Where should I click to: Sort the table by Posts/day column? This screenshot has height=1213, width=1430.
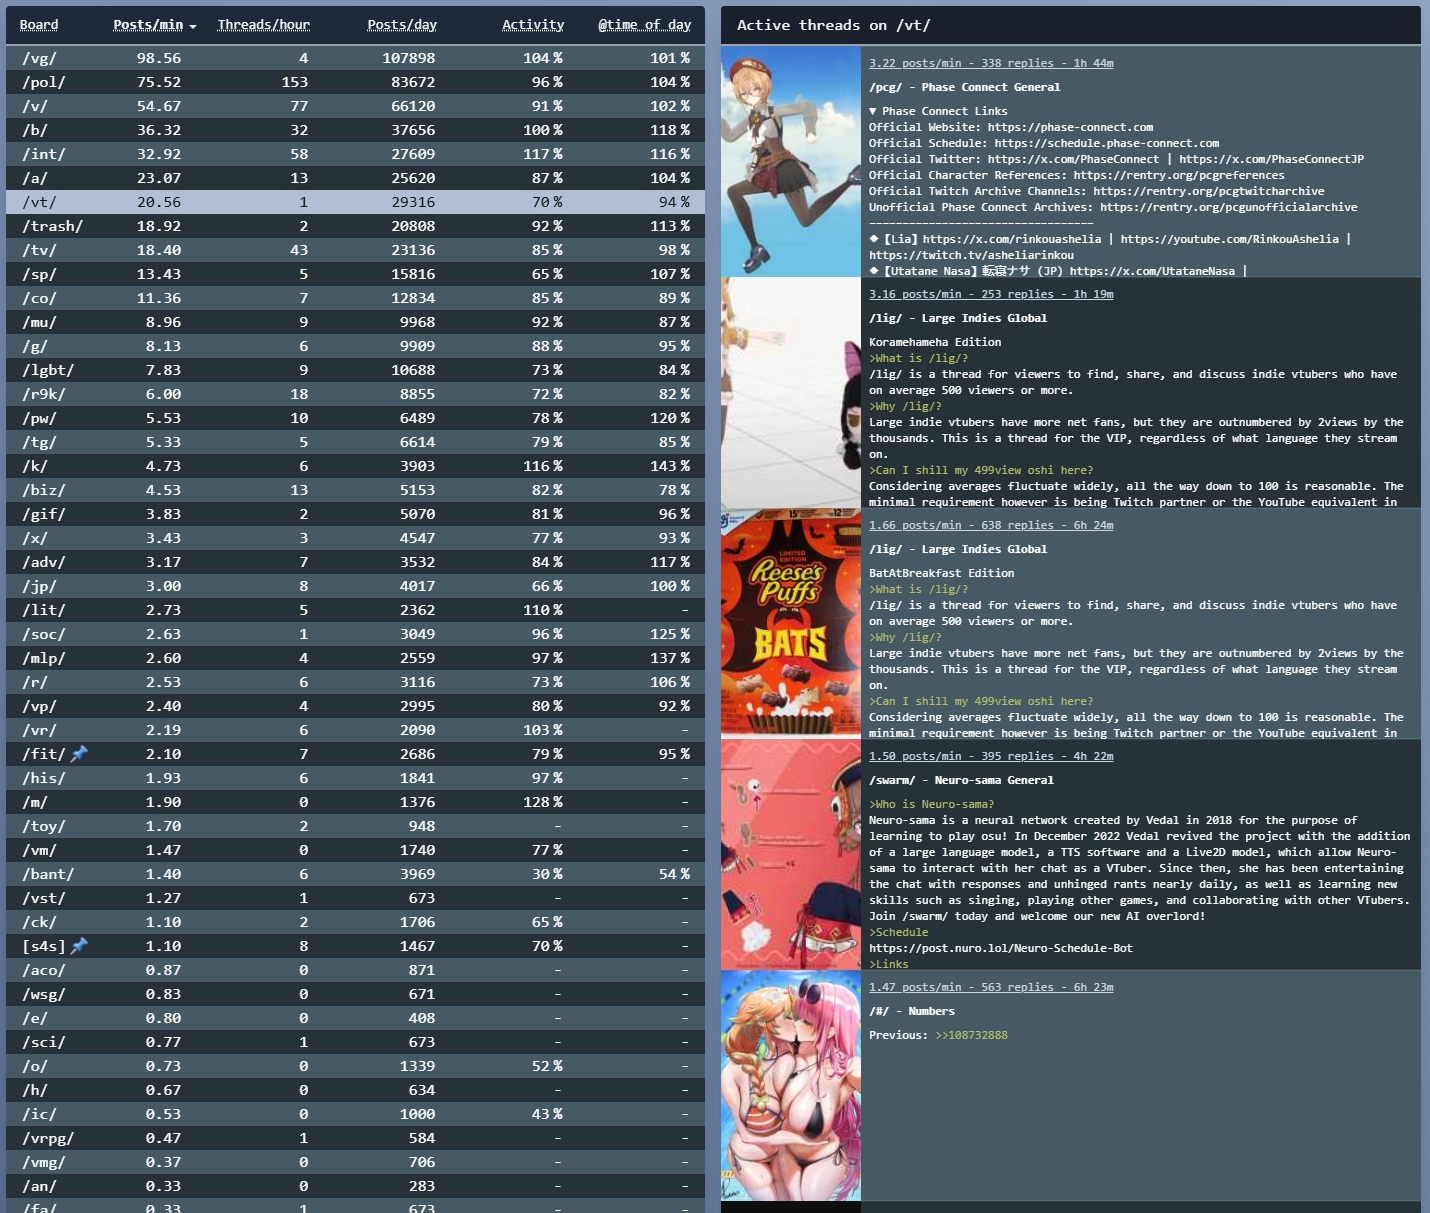tap(402, 25)
